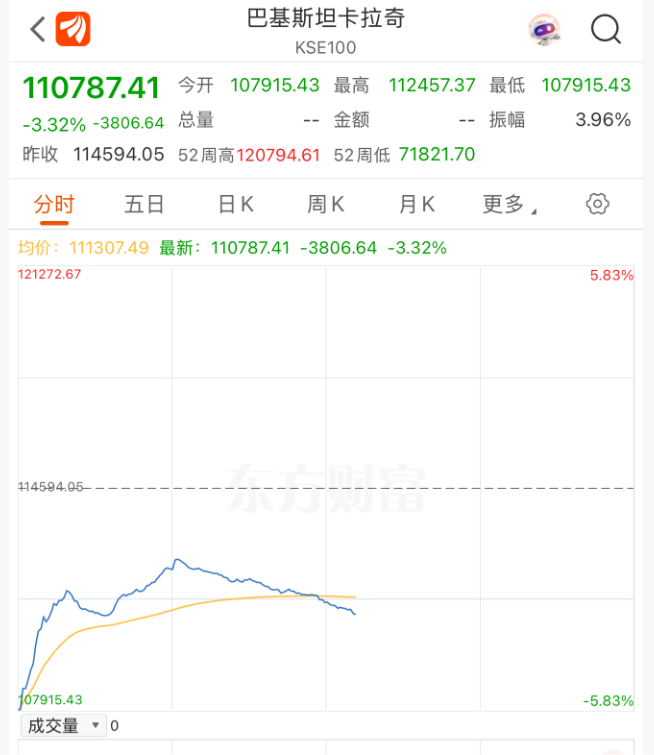
Task: Select the 月K chart tab
Action: (416, 204)
